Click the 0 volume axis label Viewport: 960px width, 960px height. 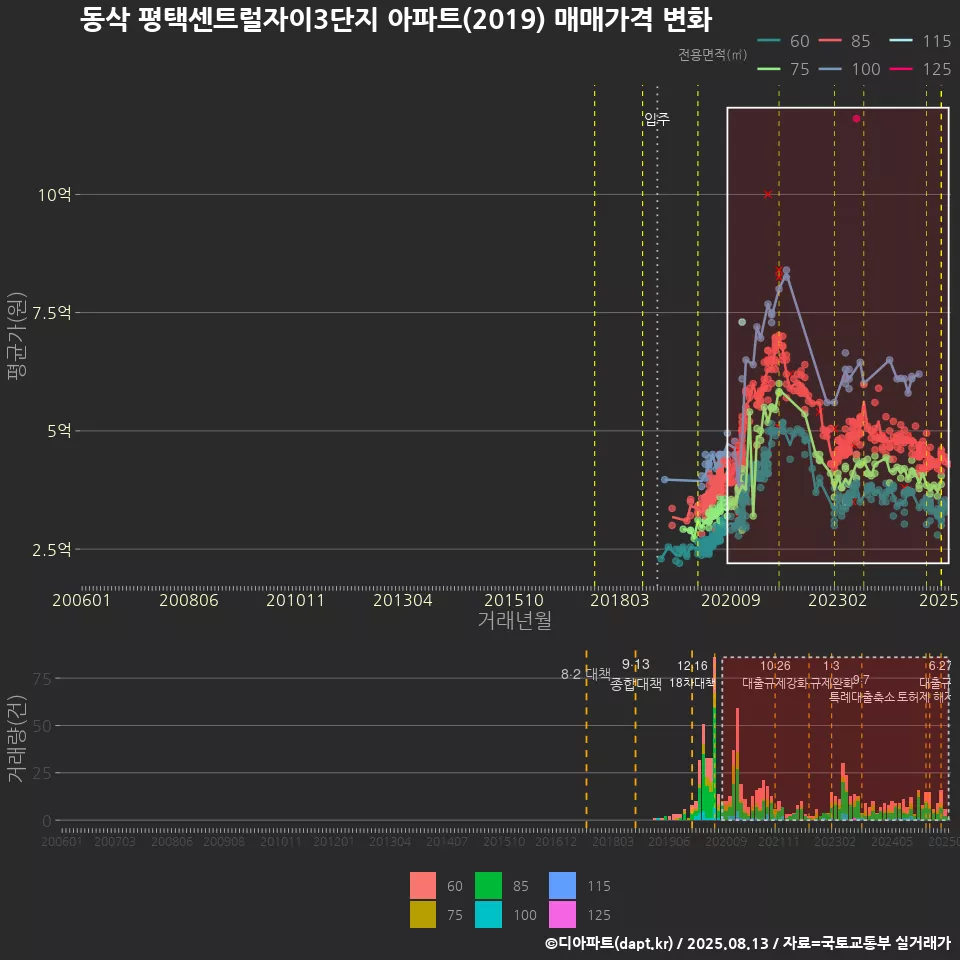[47, 820]
